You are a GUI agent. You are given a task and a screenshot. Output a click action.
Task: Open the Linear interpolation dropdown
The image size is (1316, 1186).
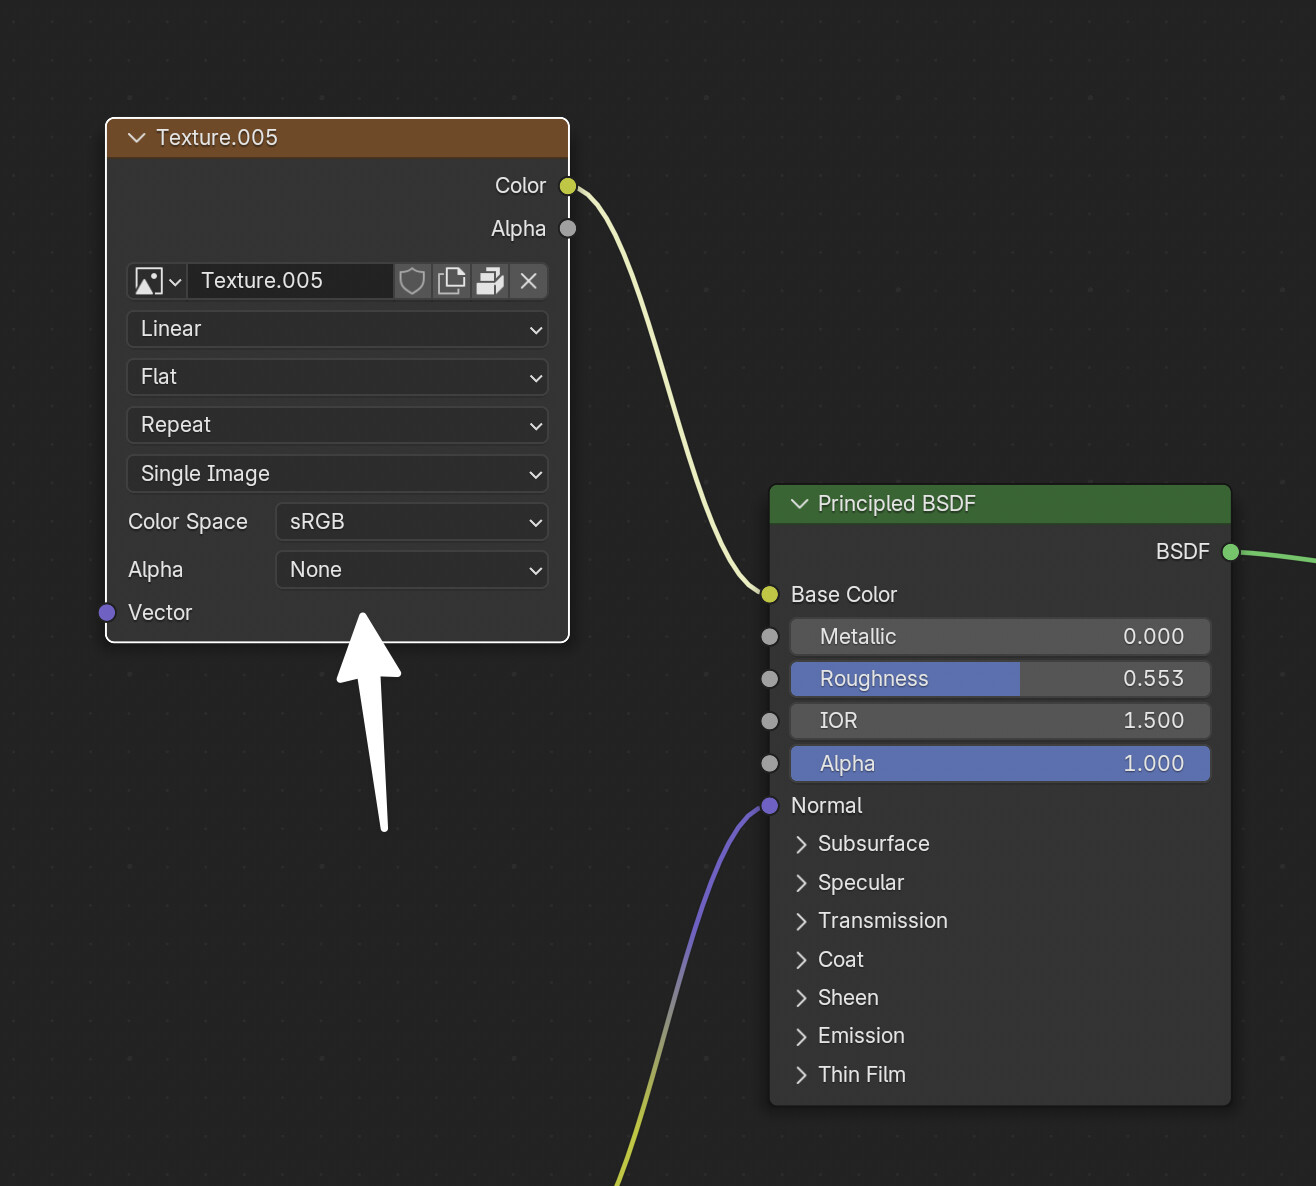tap(337, 329)
